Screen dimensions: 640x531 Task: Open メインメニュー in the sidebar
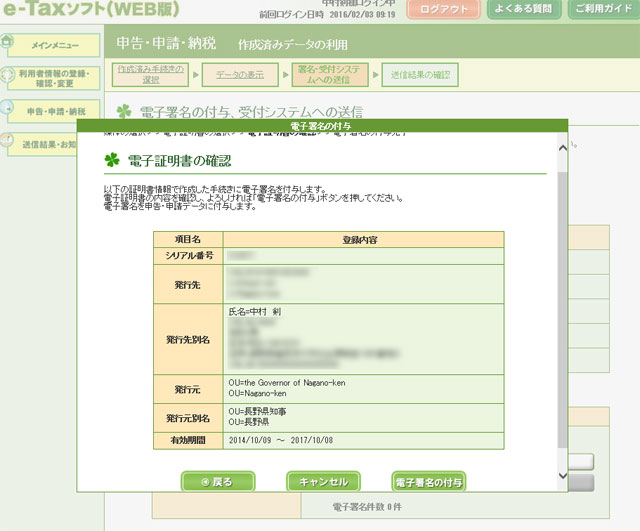[56, 45]
